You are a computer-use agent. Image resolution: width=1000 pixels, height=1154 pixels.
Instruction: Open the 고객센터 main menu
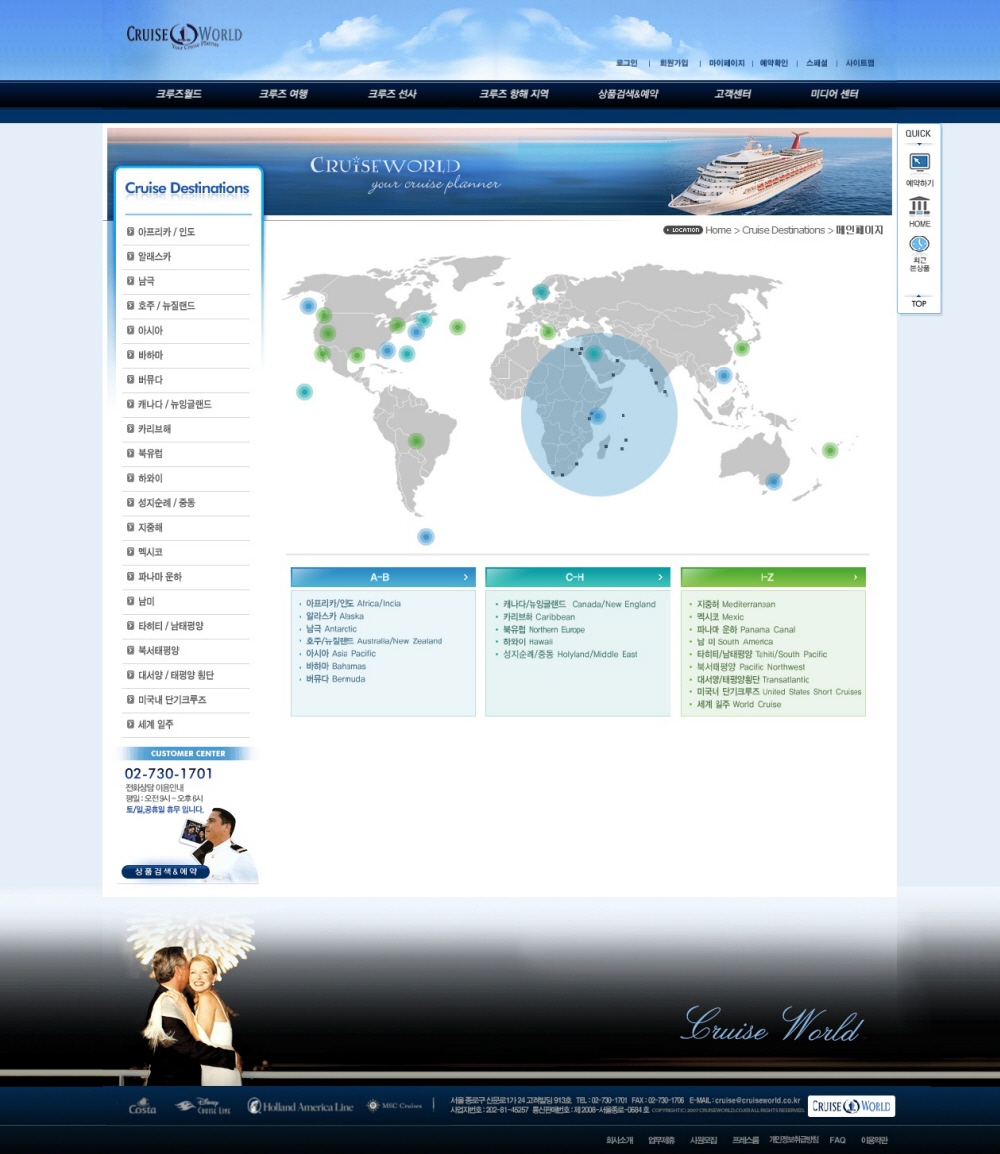point(732,94)
